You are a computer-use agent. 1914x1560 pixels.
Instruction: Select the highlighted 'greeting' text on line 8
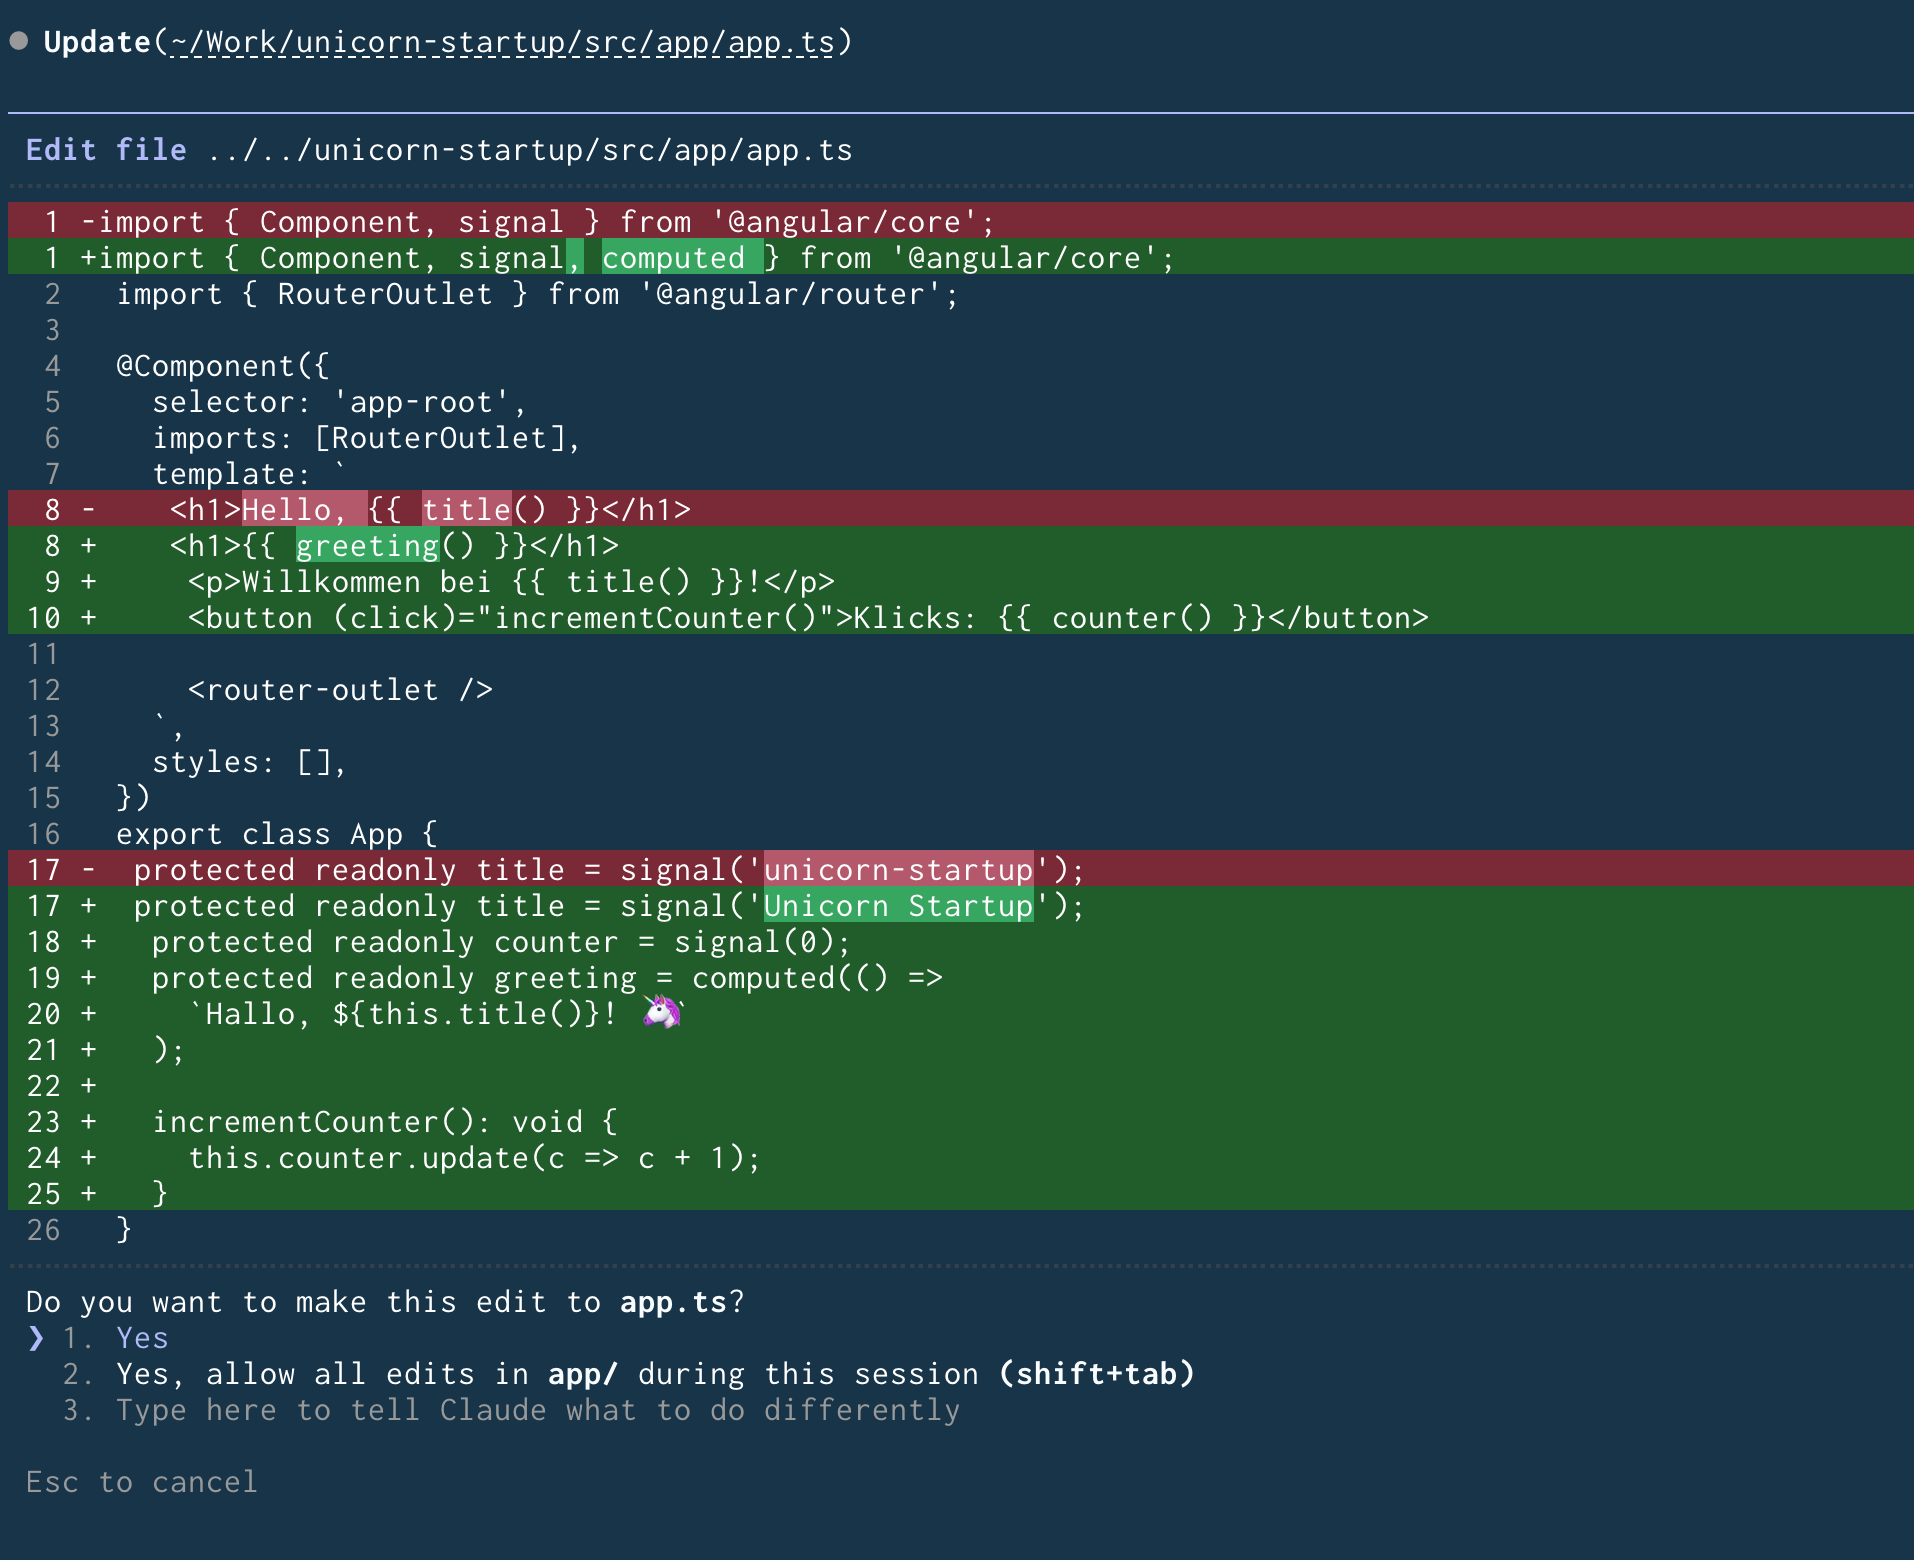tap(366, 545)
